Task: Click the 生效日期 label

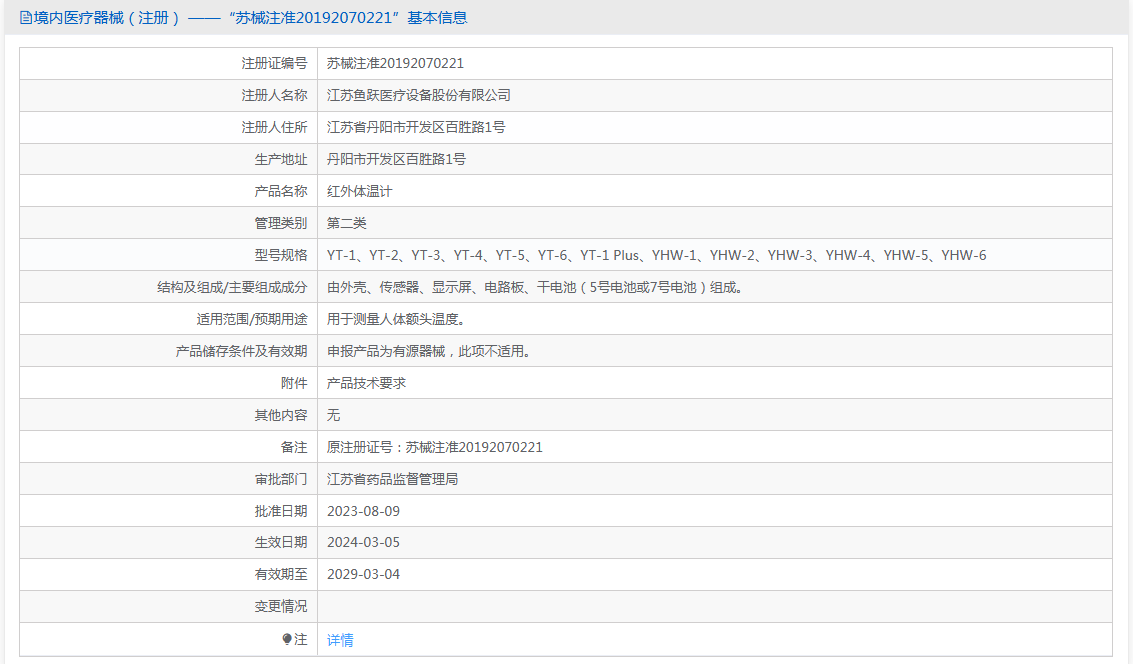Action: (x=281, y=543)
